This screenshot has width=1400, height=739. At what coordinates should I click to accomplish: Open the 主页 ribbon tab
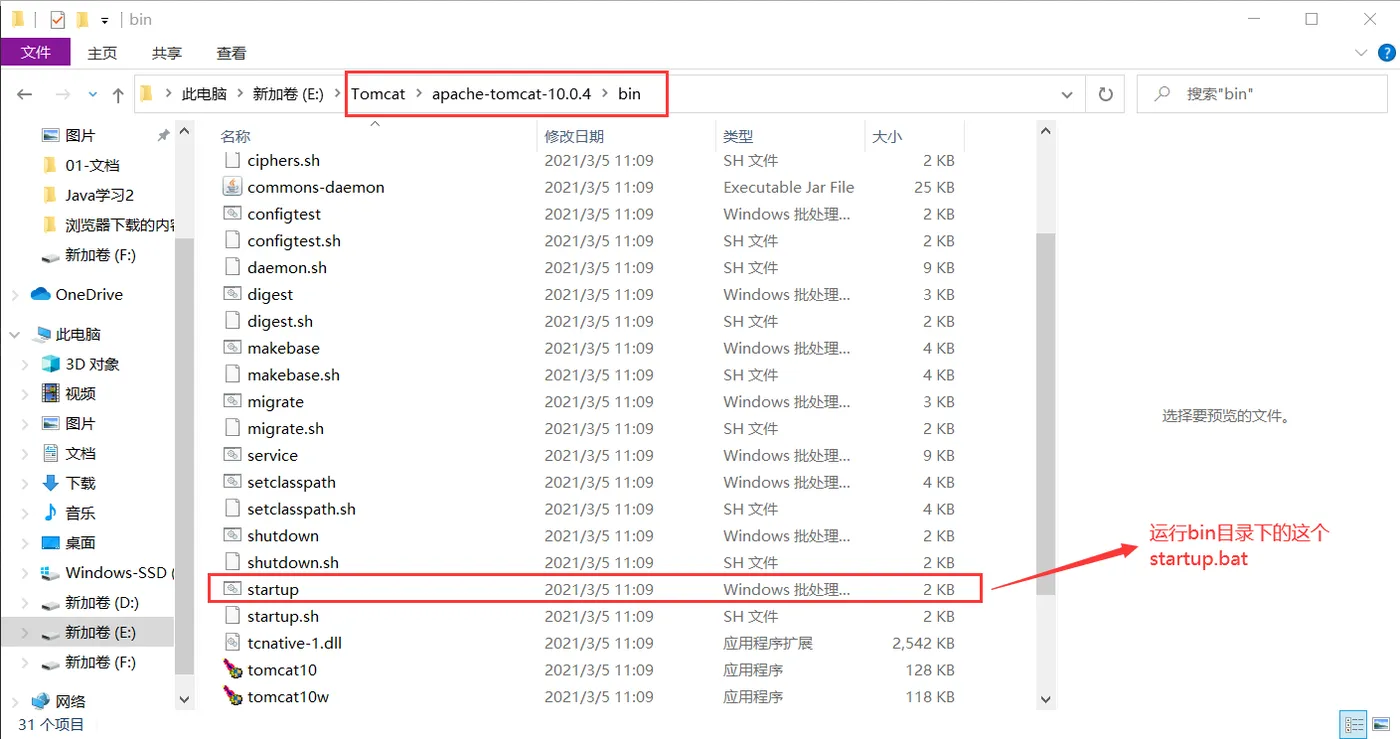coord(102,53)
